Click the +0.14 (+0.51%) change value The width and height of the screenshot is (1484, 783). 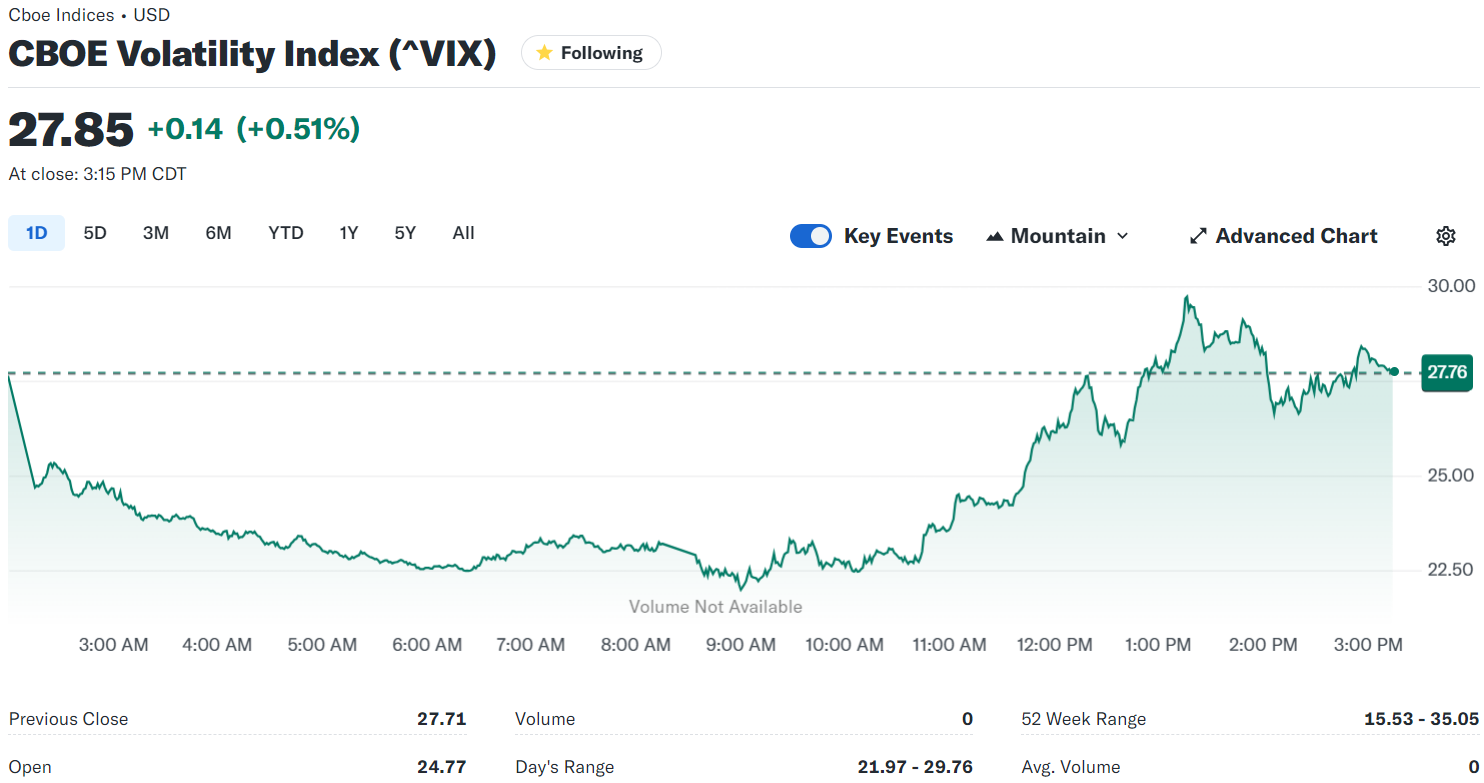254,129
